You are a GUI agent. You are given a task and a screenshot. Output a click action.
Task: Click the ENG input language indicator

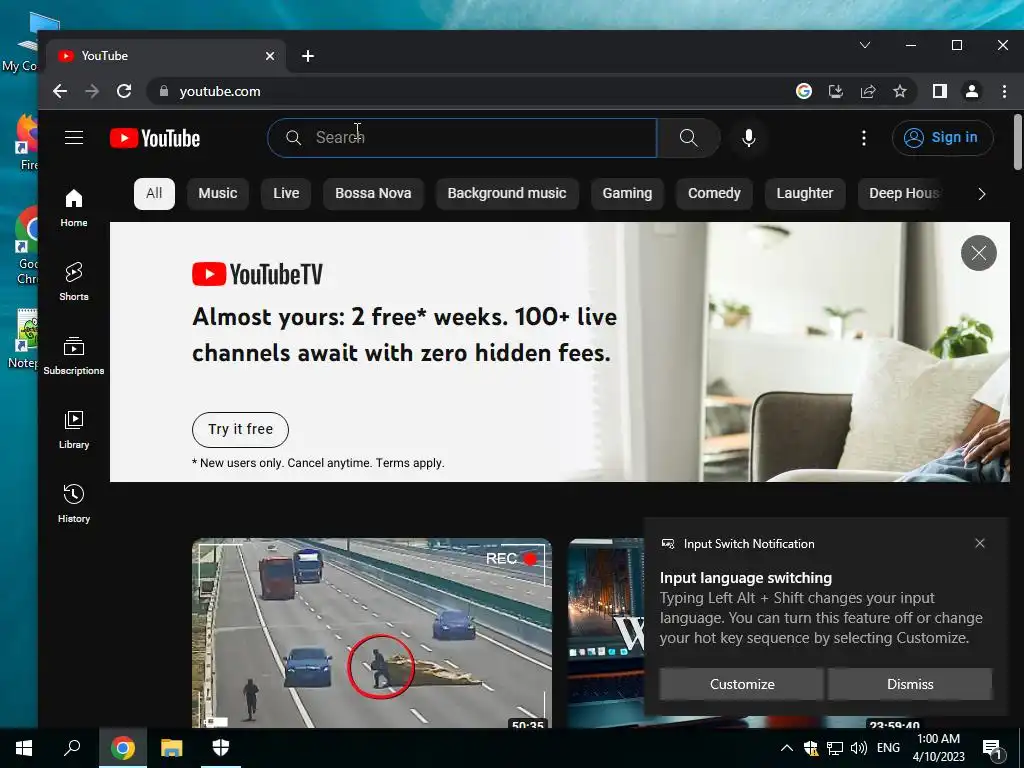(888, 748)
